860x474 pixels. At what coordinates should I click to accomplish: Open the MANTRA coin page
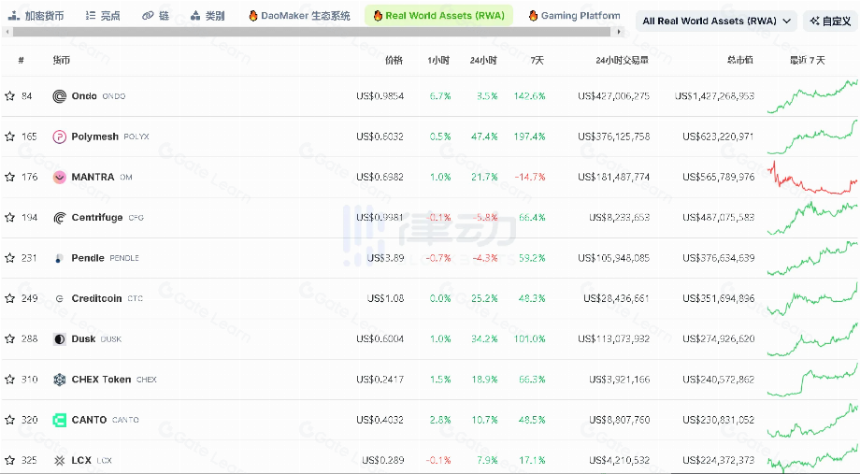[x=93, y=177]
